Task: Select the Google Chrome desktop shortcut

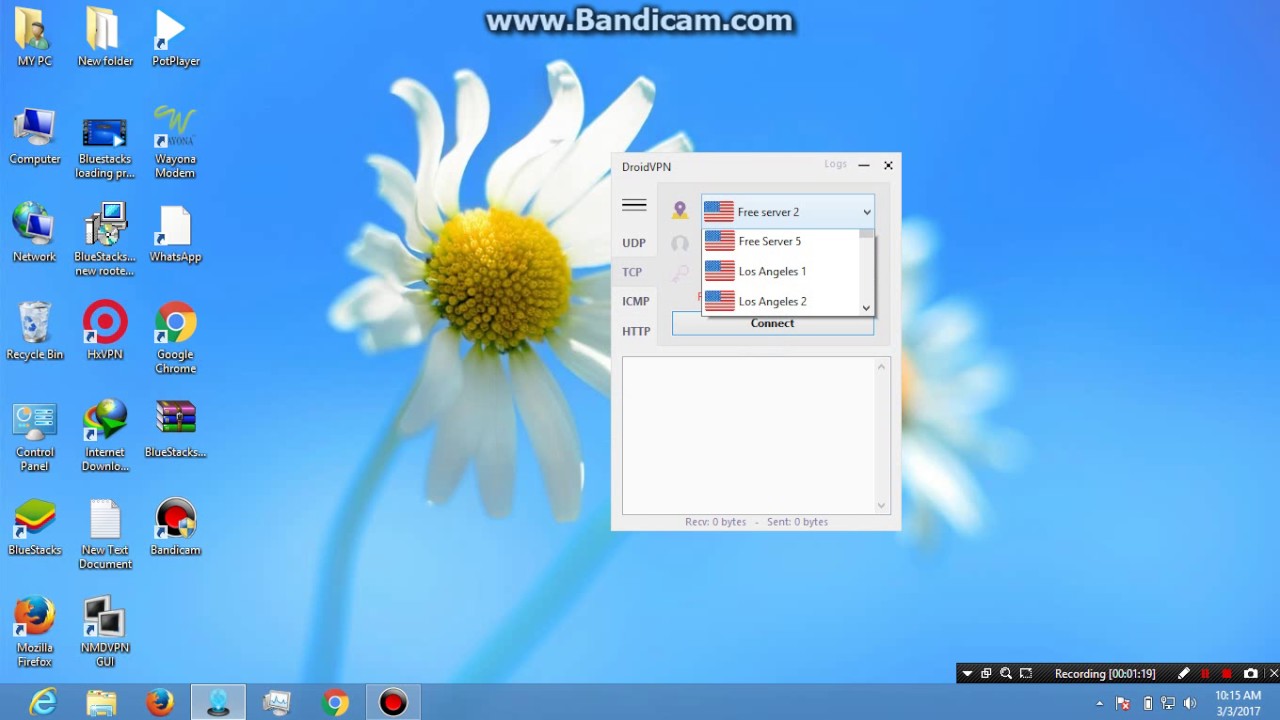Action: click(175, 339)
